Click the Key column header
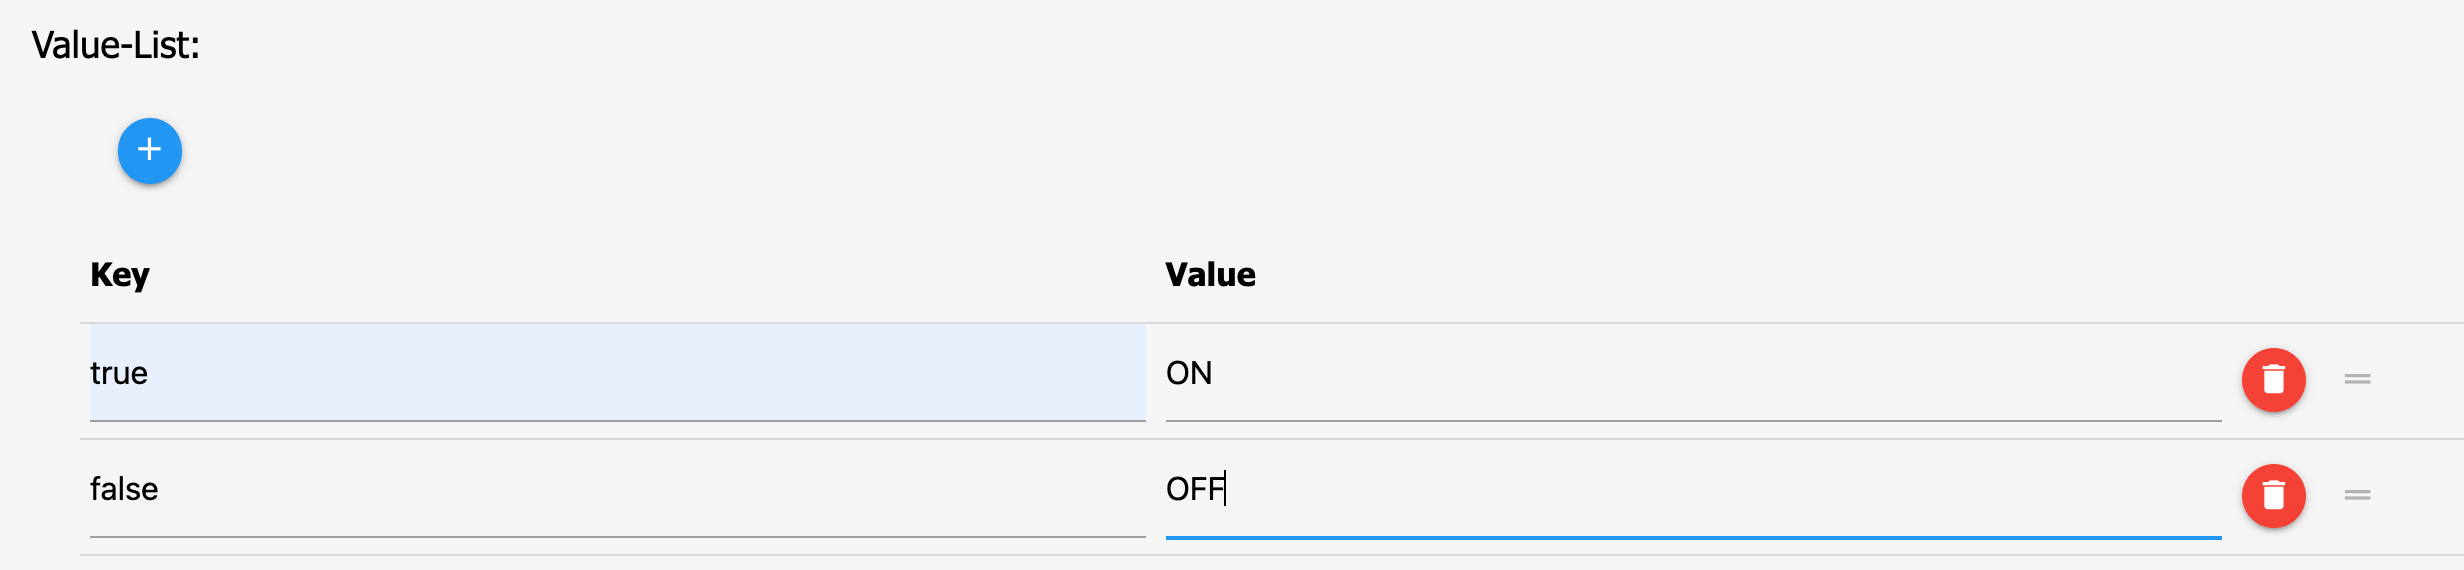This screenshot has width=2464, height=570. [x=120, y=275]
